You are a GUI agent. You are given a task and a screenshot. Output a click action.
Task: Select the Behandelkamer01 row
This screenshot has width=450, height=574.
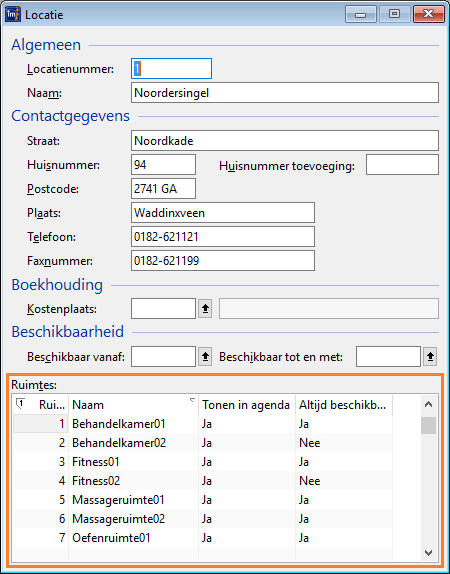202,424
